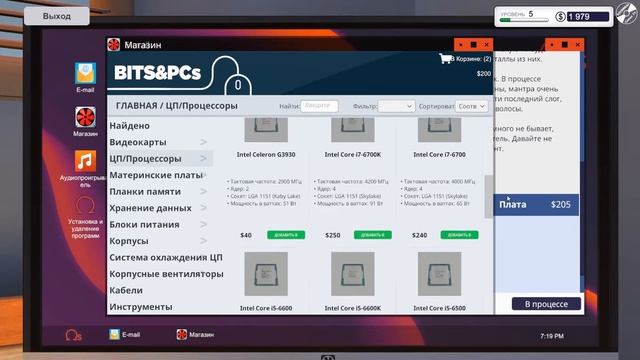This screenshot has height=360, width=640.
Task: Click the Intel Celeron G3930 thumbnail
Action: 266,130
